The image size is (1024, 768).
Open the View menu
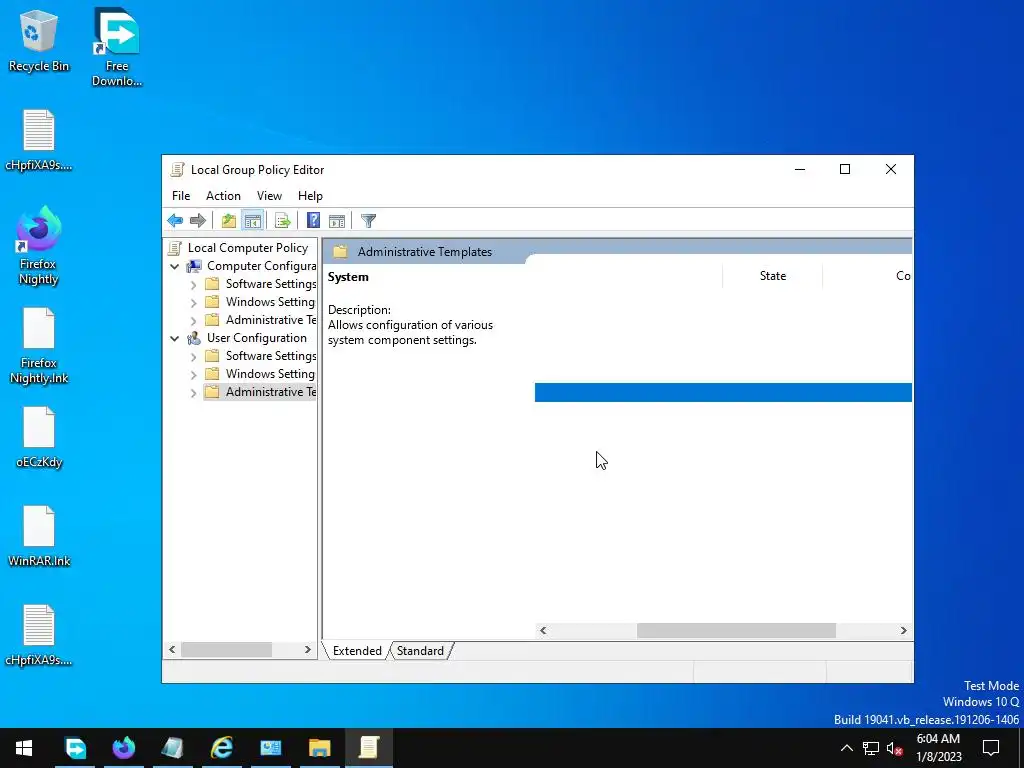pyautogui.click(x=269, y=196)
